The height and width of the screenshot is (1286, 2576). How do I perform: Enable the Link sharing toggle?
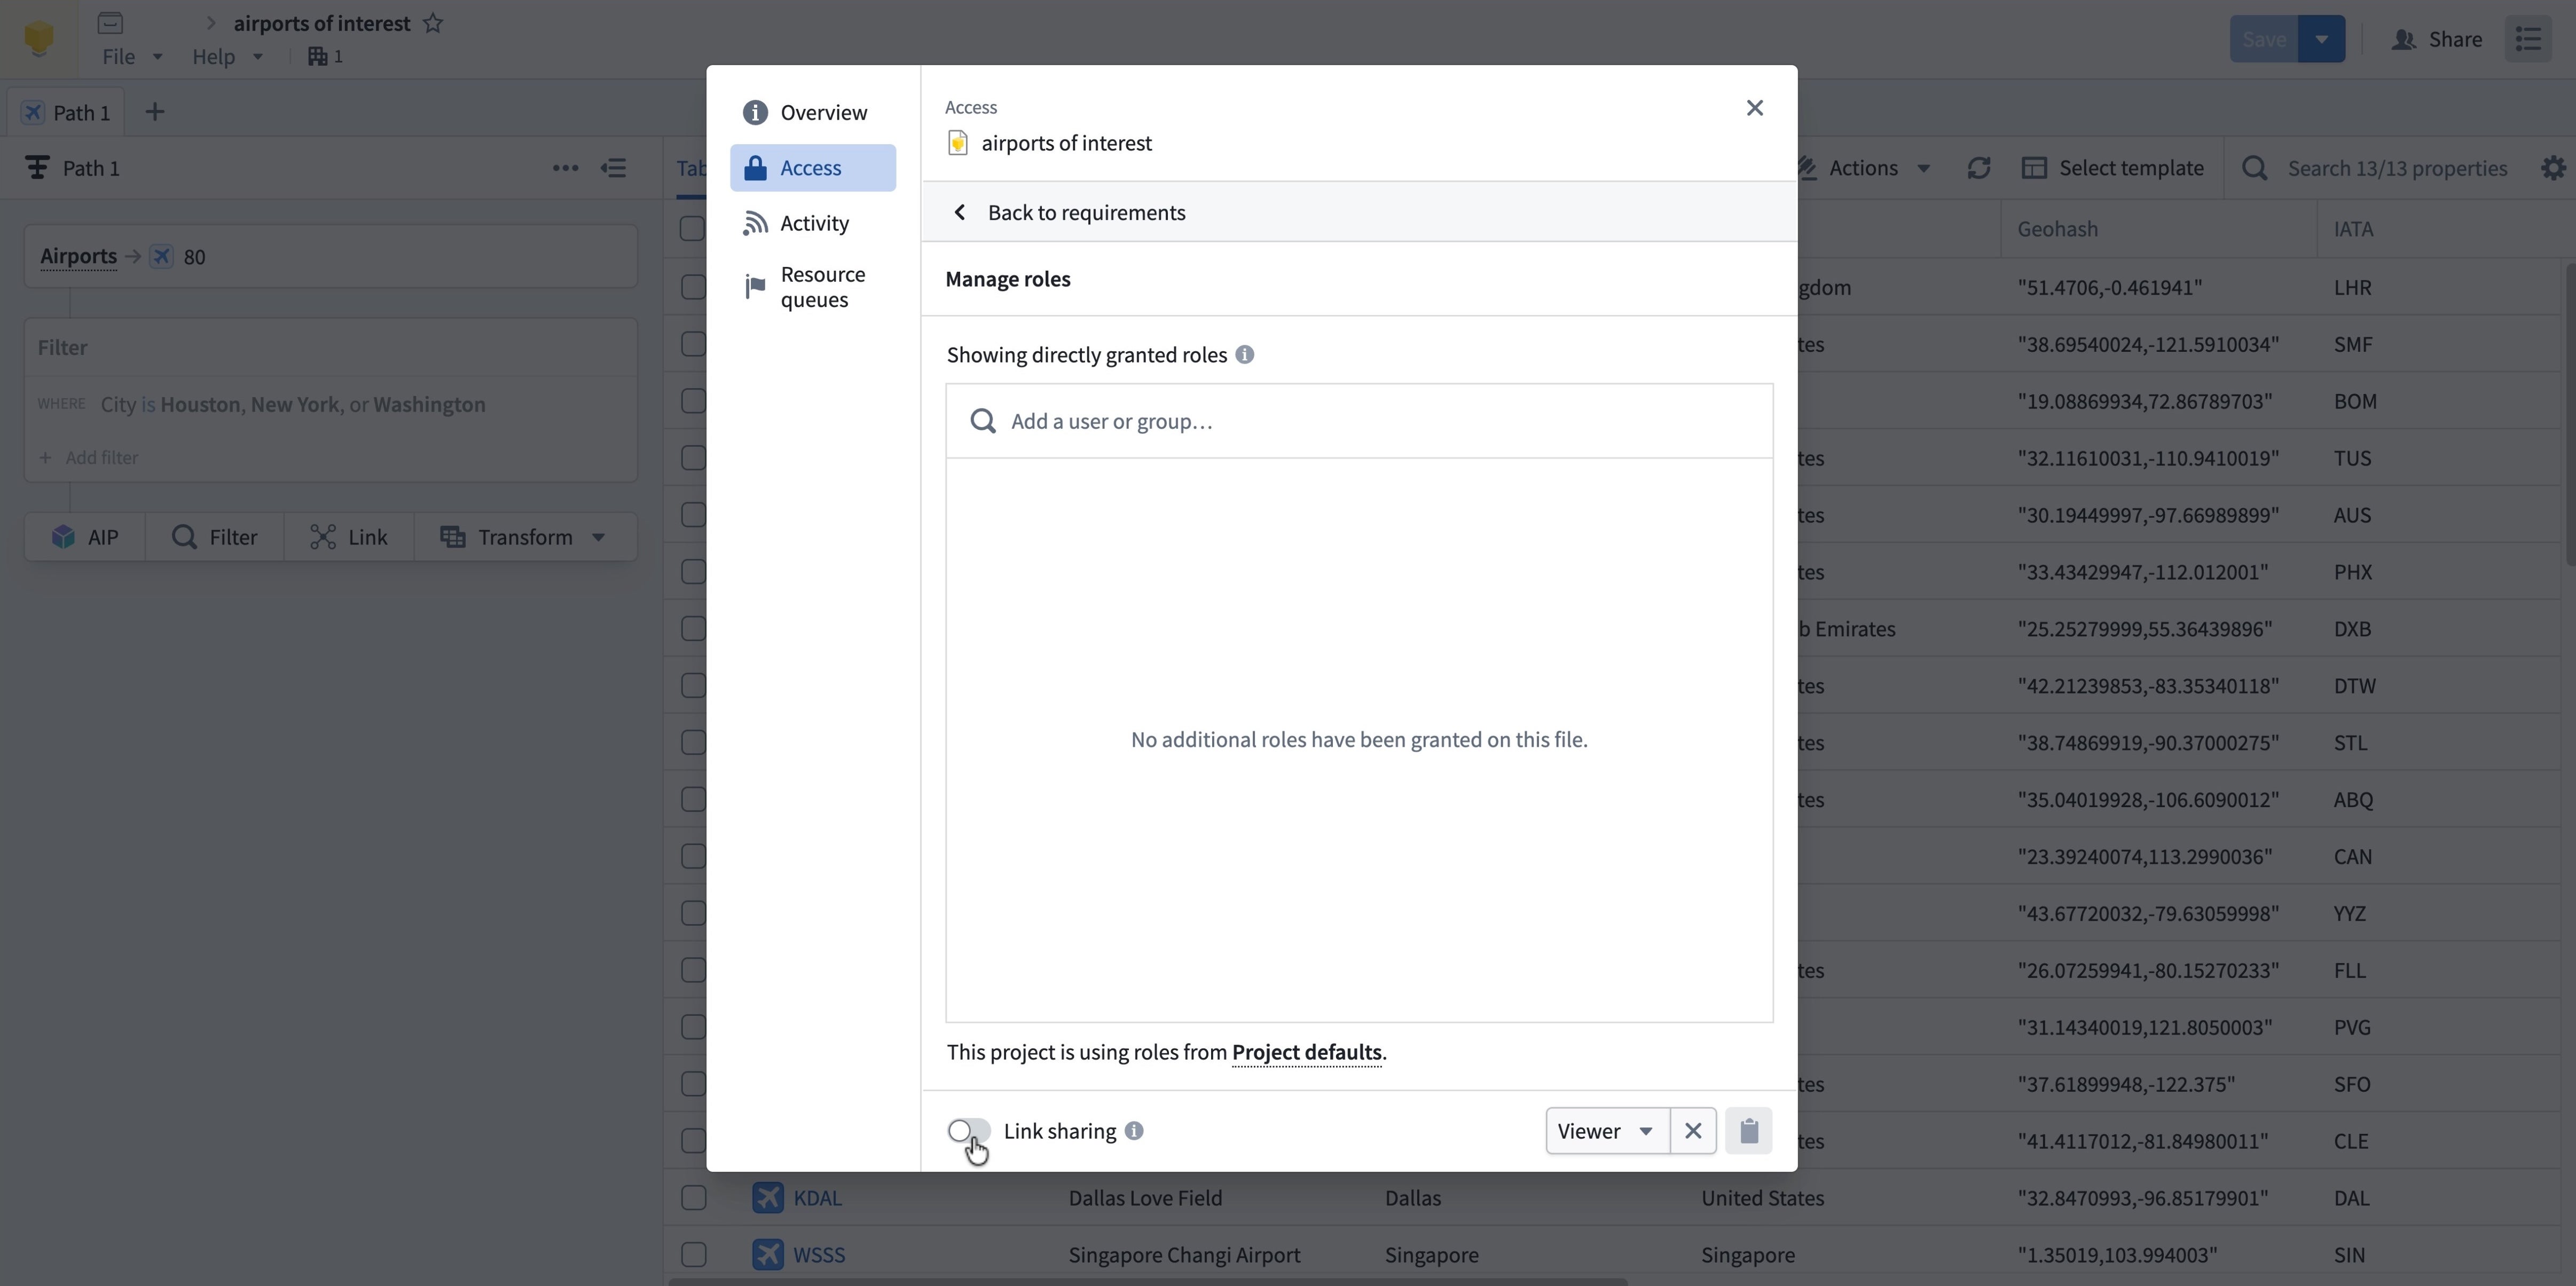pyautogui.click(x=967, y=1130)
